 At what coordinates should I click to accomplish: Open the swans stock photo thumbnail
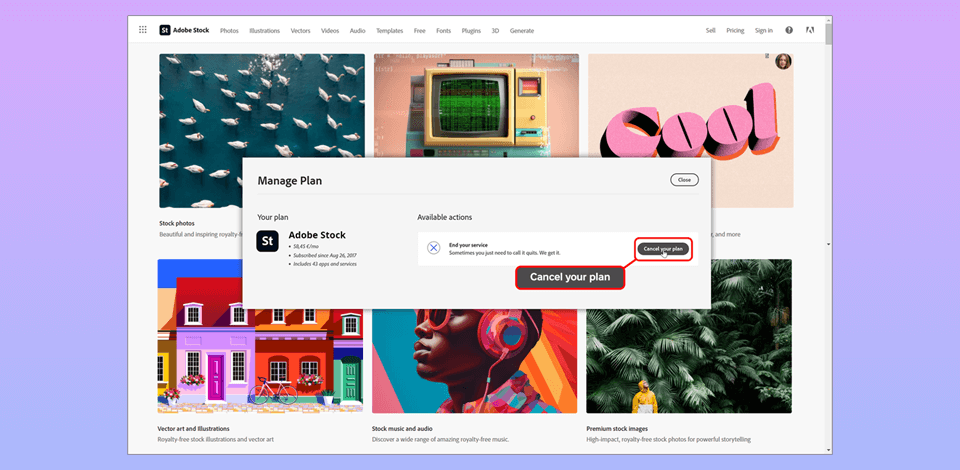pyautogui.click(x=262, y=130)
